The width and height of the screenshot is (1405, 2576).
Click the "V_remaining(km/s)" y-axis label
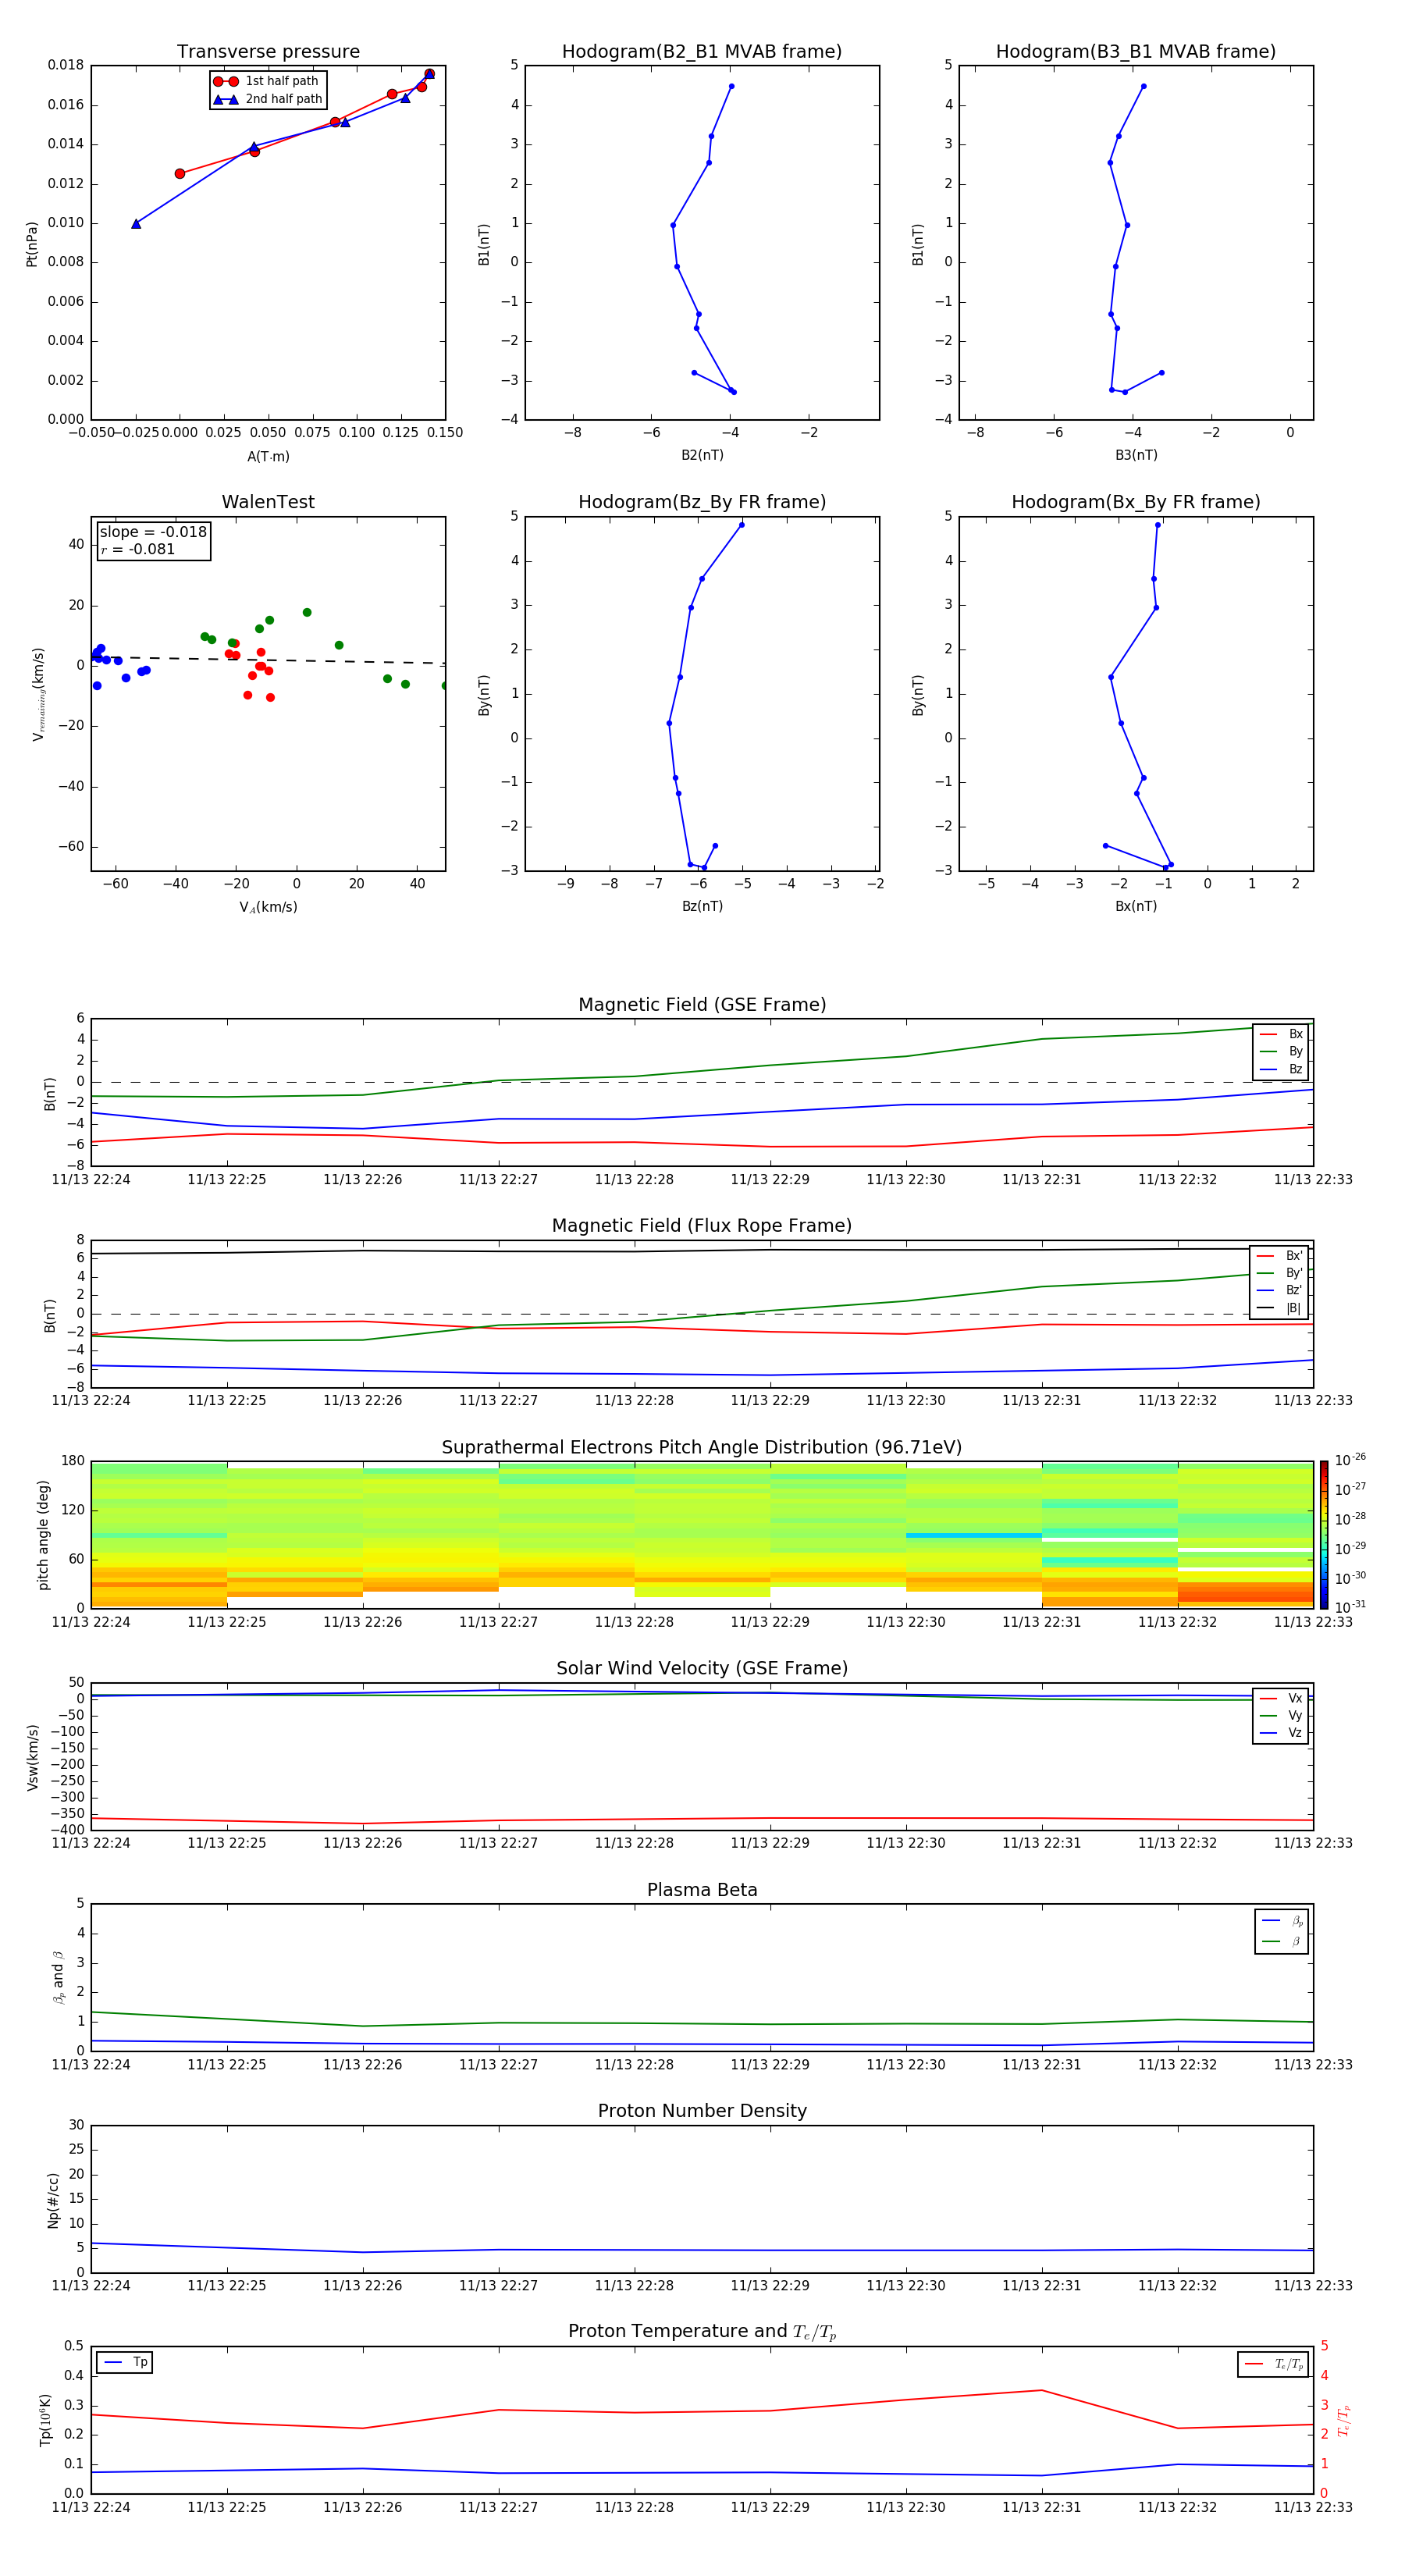click(x=39, y=694)
